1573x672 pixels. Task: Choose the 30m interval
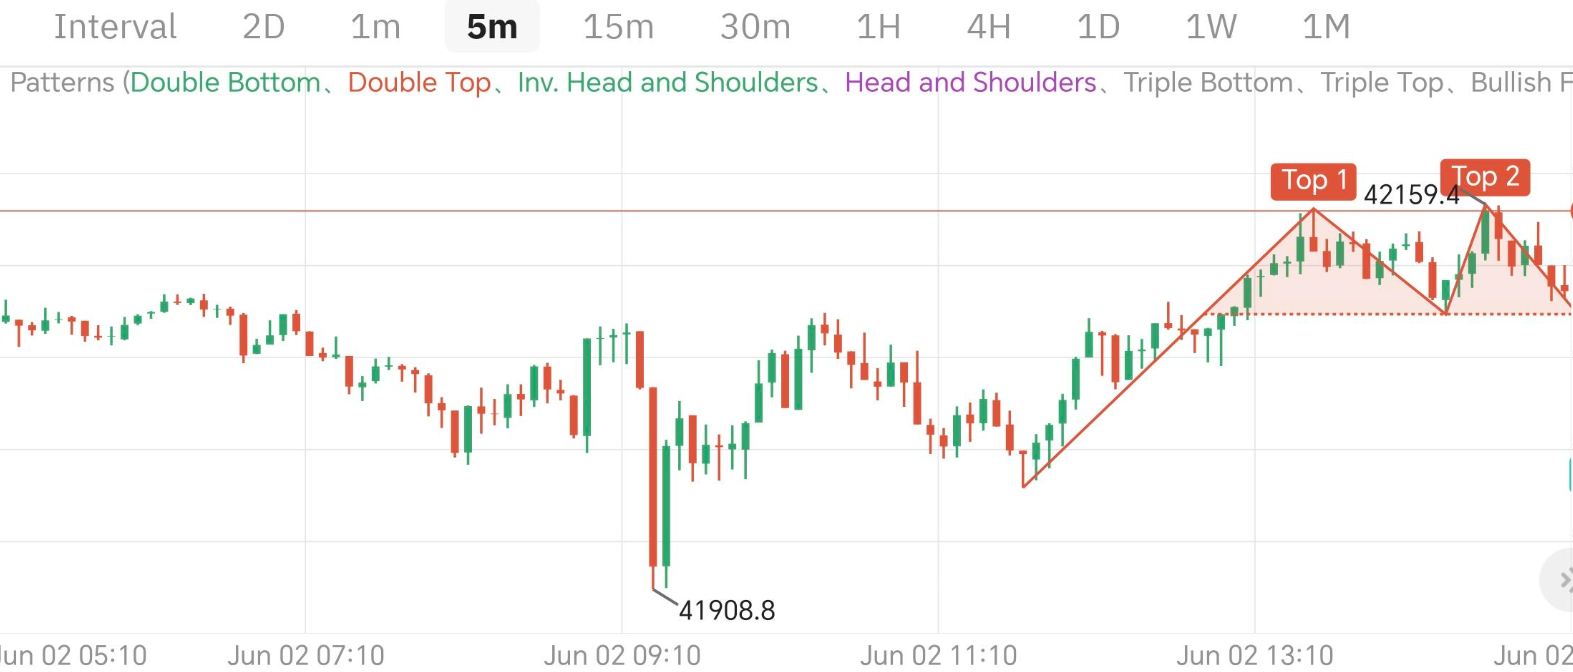tap(755, 27)
